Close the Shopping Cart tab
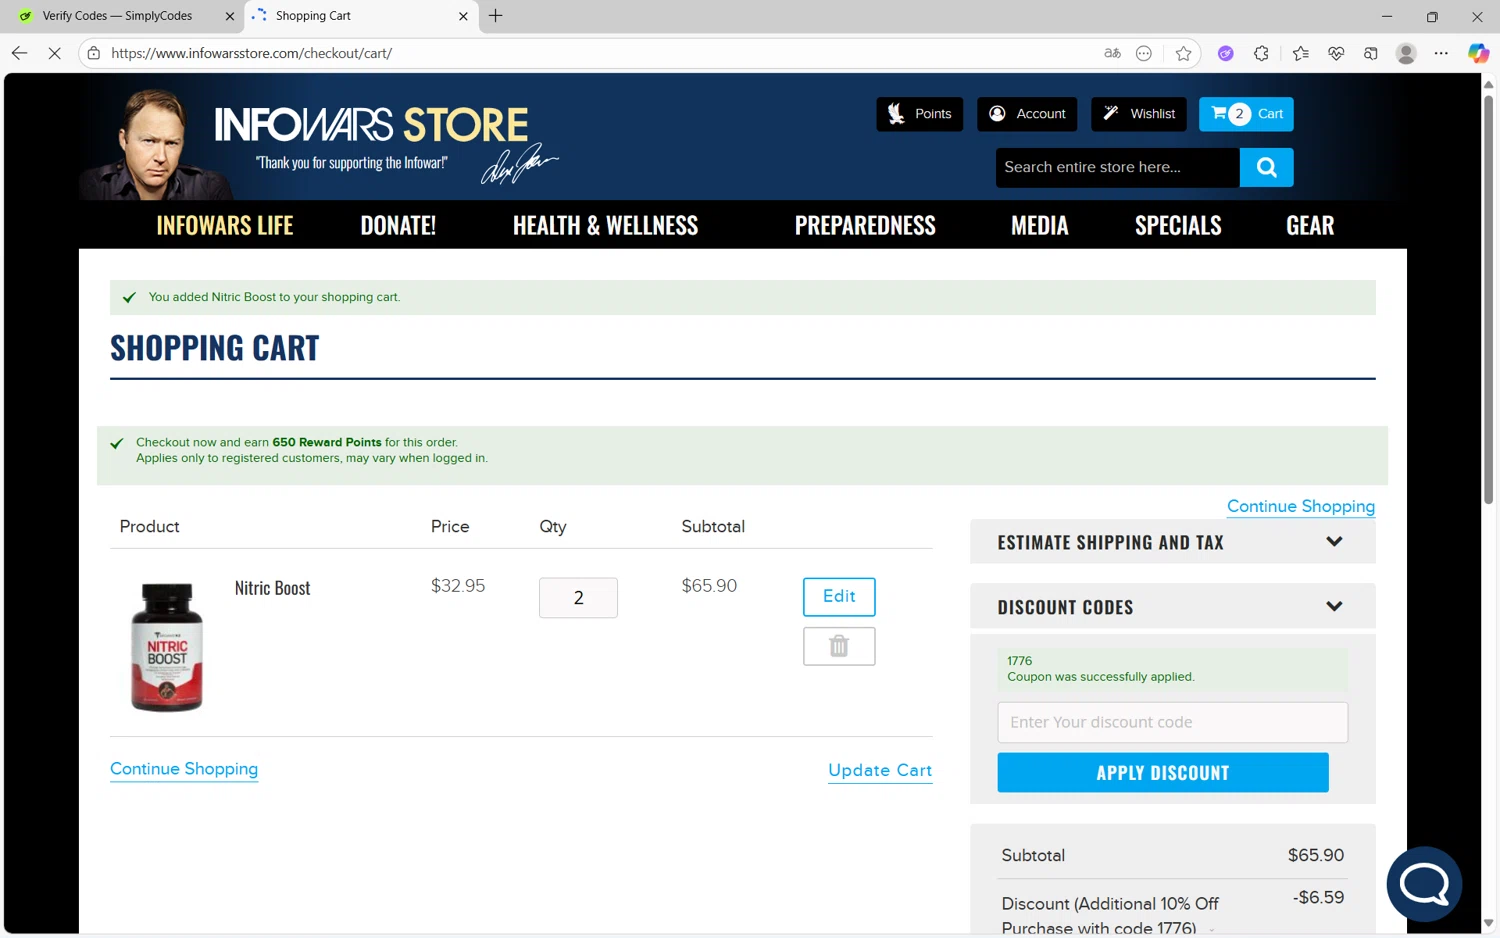This screenshot has height=938, width=1500. [x=463, y=16]
